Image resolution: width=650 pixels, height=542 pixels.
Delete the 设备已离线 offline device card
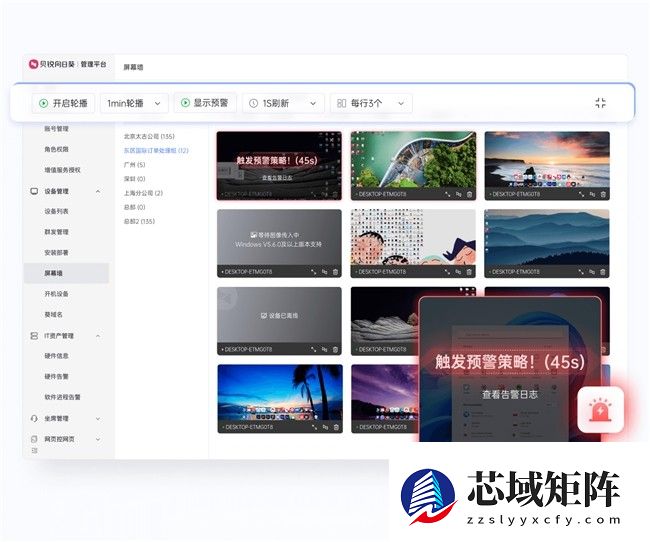coord(335,349)
